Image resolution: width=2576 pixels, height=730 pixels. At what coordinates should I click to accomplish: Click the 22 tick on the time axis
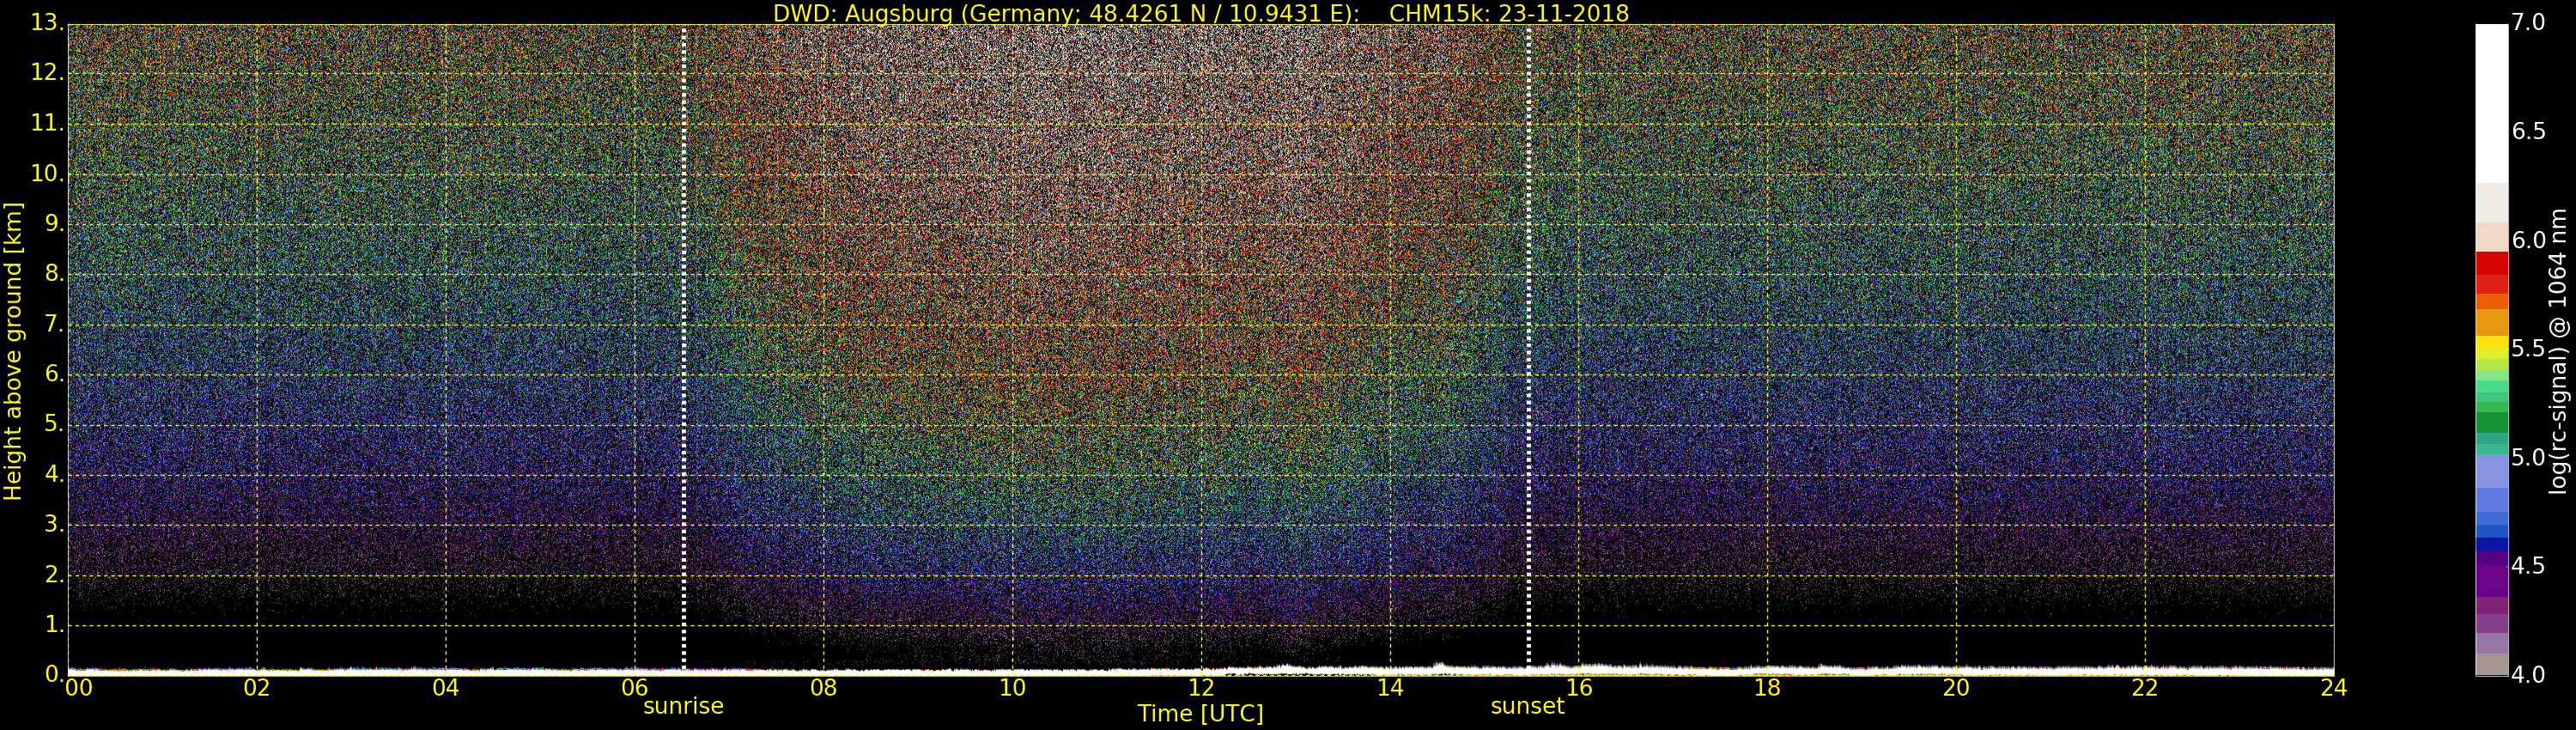(2145, 688)
